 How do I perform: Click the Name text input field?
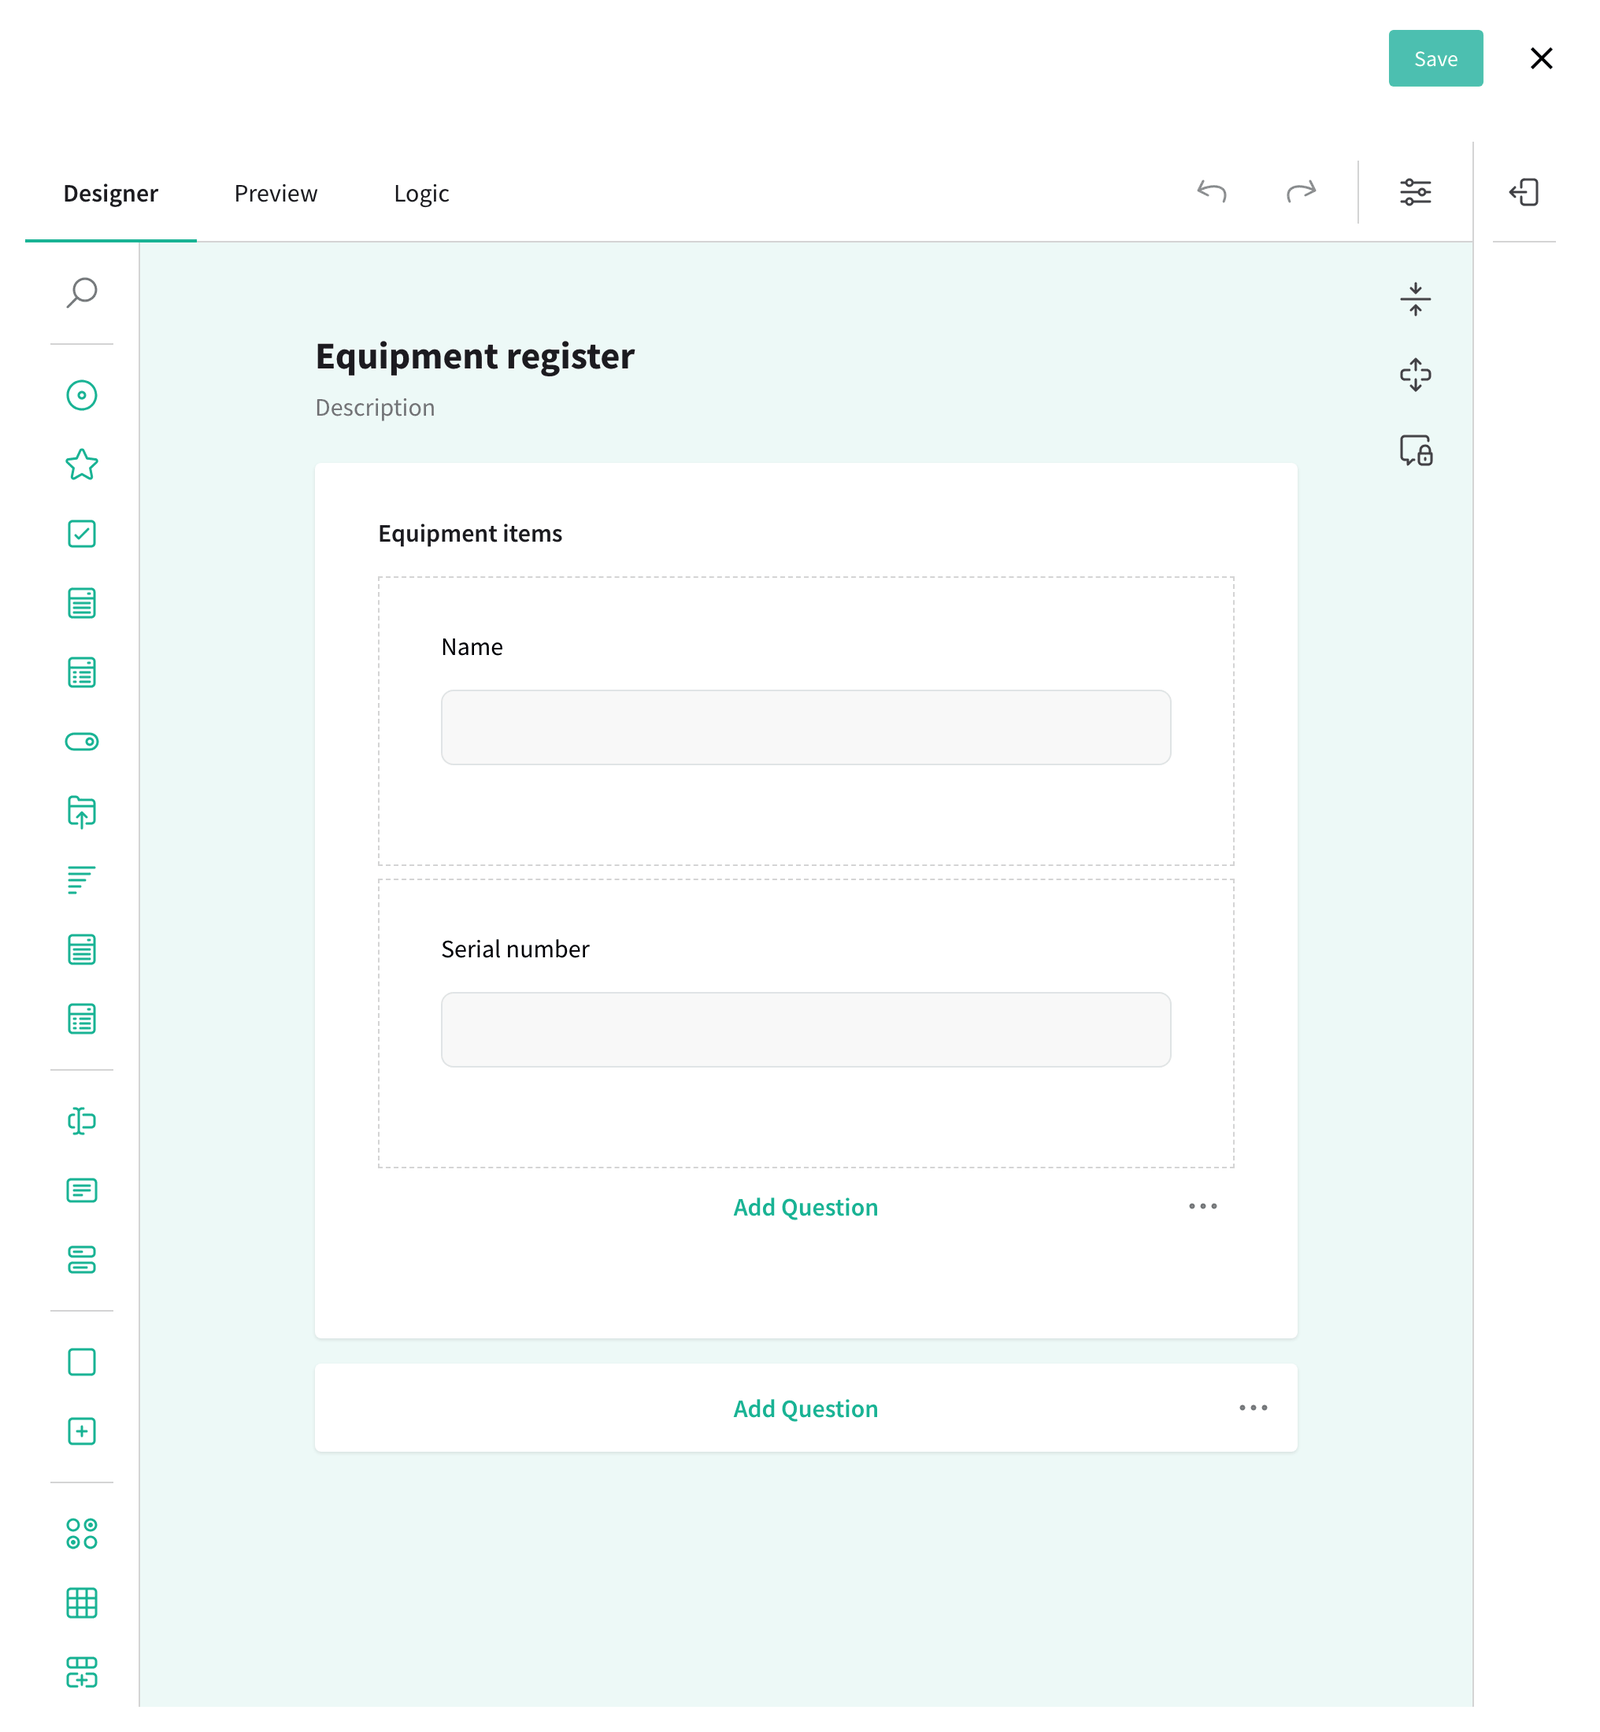coord(806,727)
